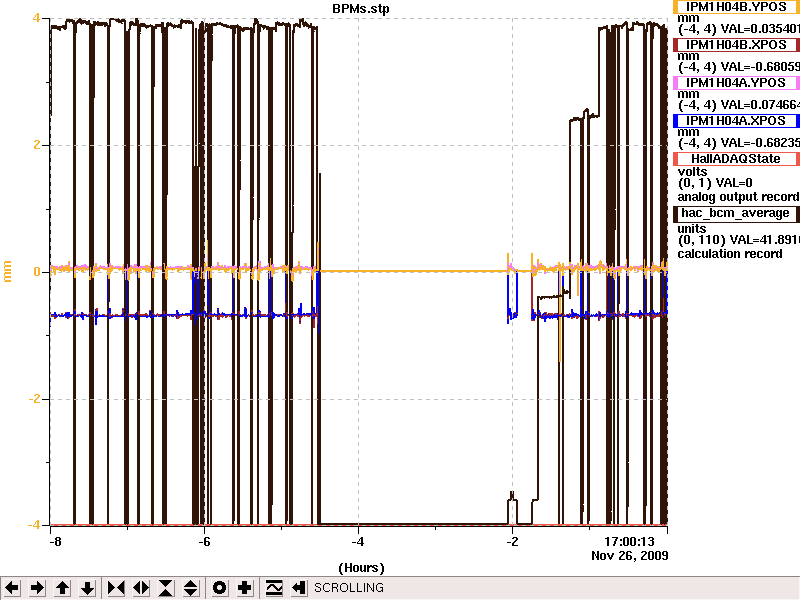Click the circle auto-scale toolbar icon
Screen dimensions: 800x600
[219, 588]
